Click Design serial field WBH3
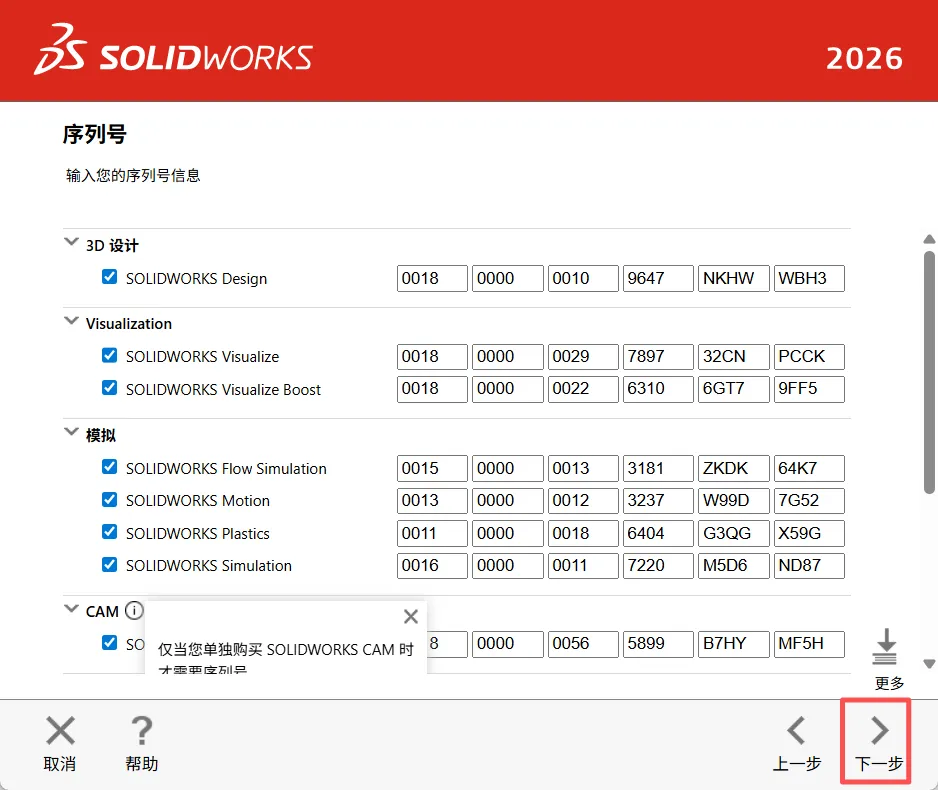Image resolution: width=938 pixels, height=790 pixels. [x=809, y=279]
